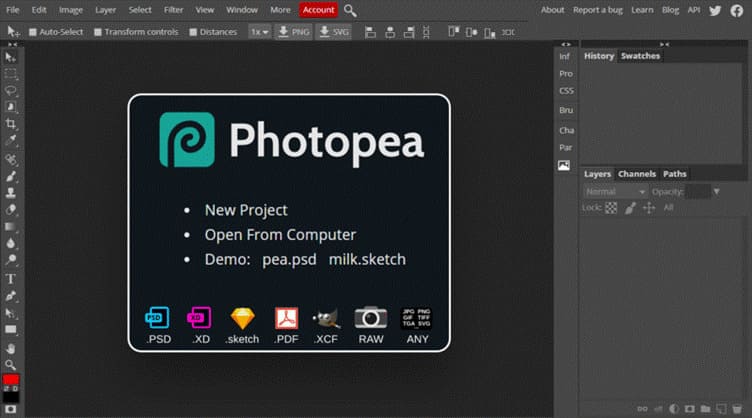Click the New Project link
Viewport: 752px width, 418px height.
coord(246,210)
